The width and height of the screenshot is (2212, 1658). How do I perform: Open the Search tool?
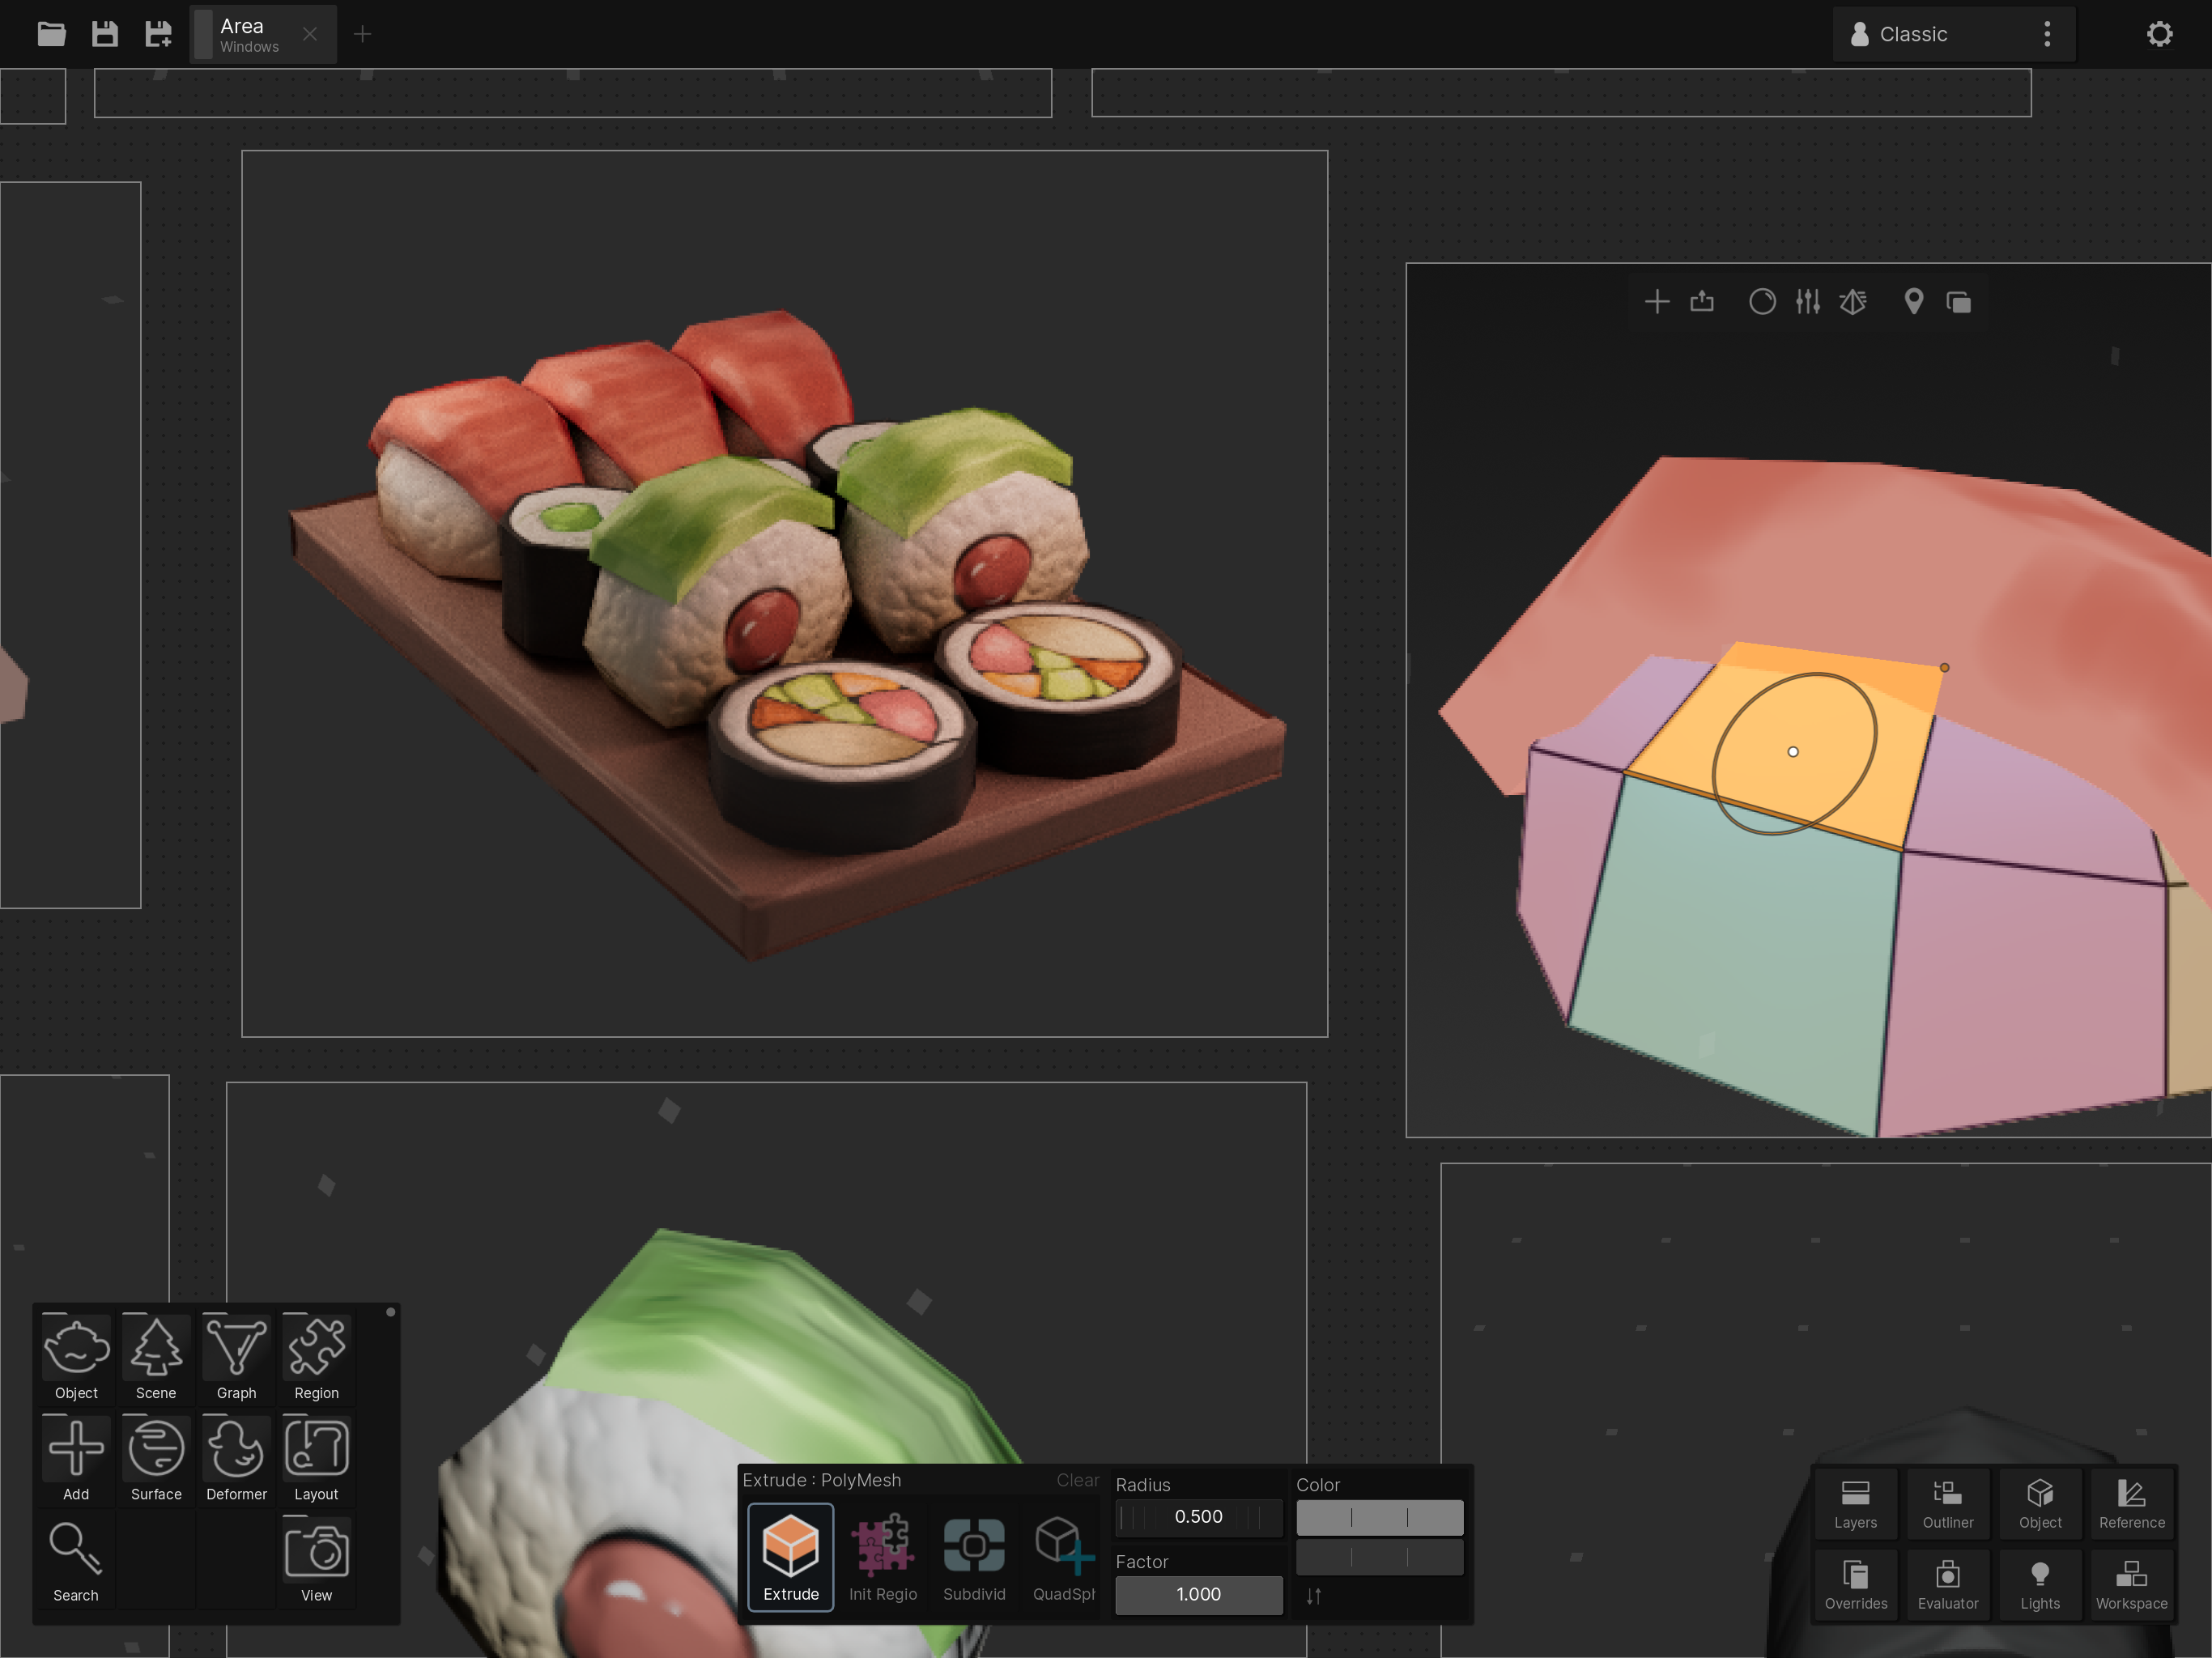click(x=76, y=1561)
